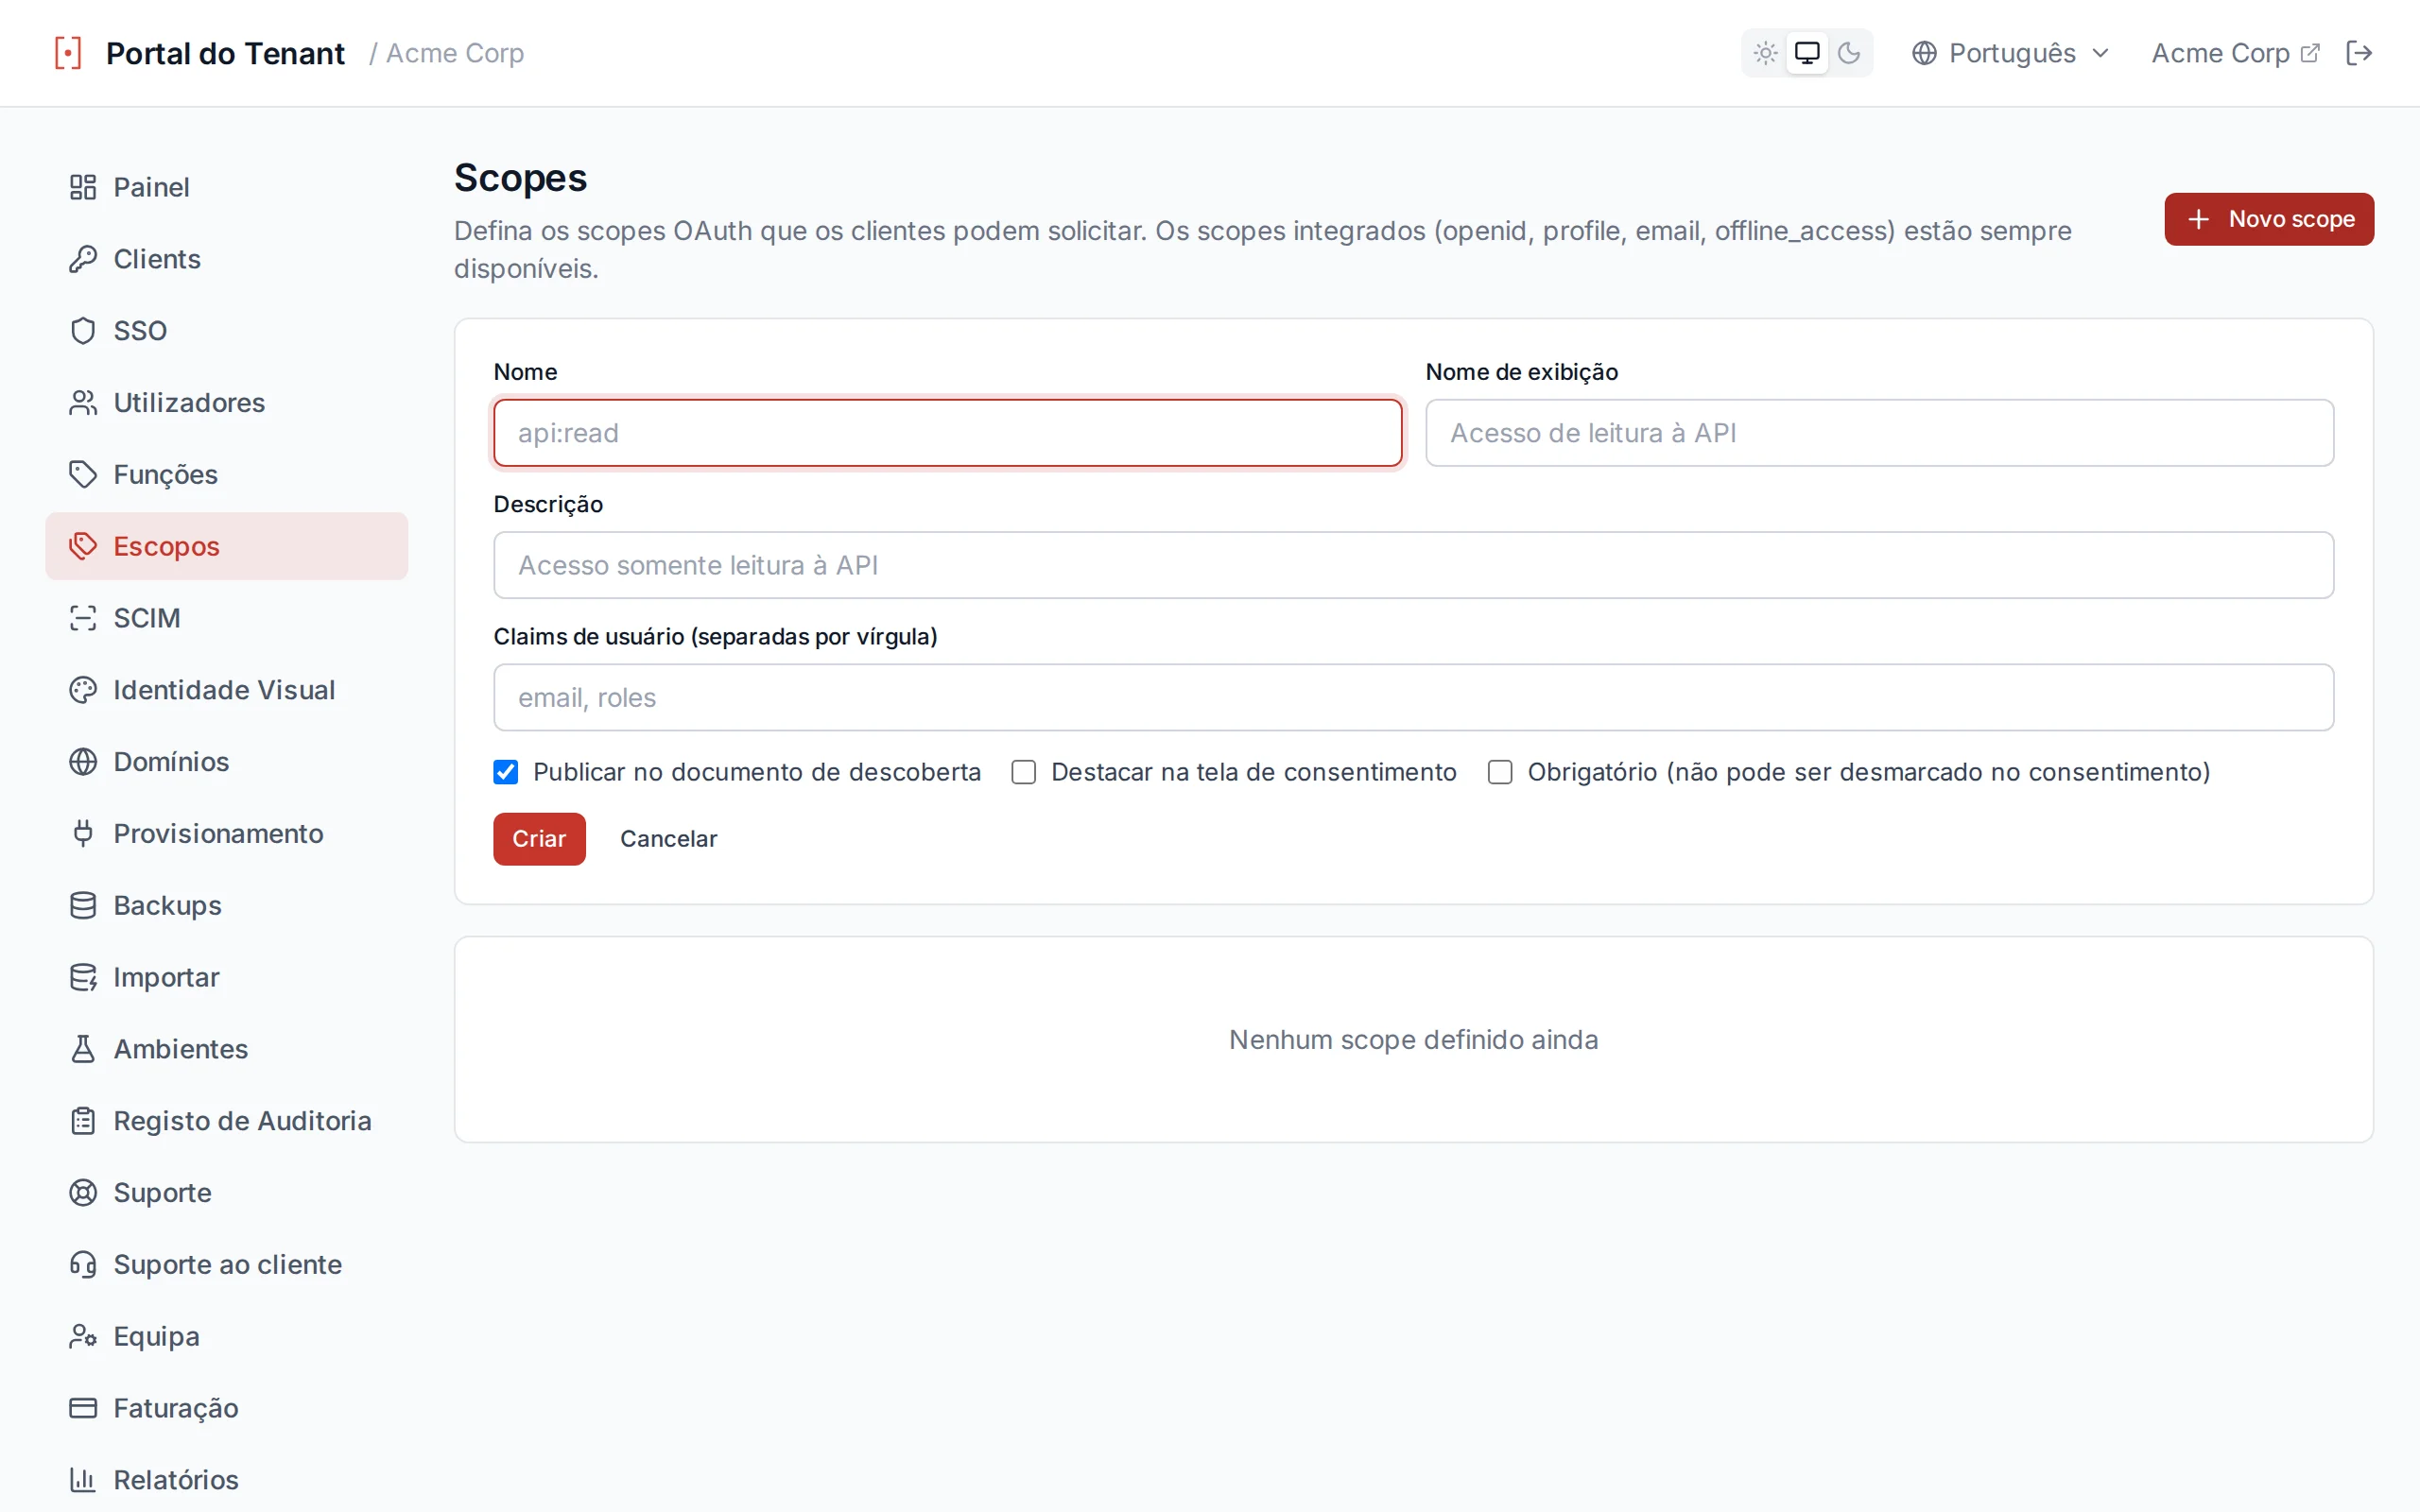This screenshot has width=2420, height=1512.
Task: Open Domínios page
Action: (x=227, y=762)
